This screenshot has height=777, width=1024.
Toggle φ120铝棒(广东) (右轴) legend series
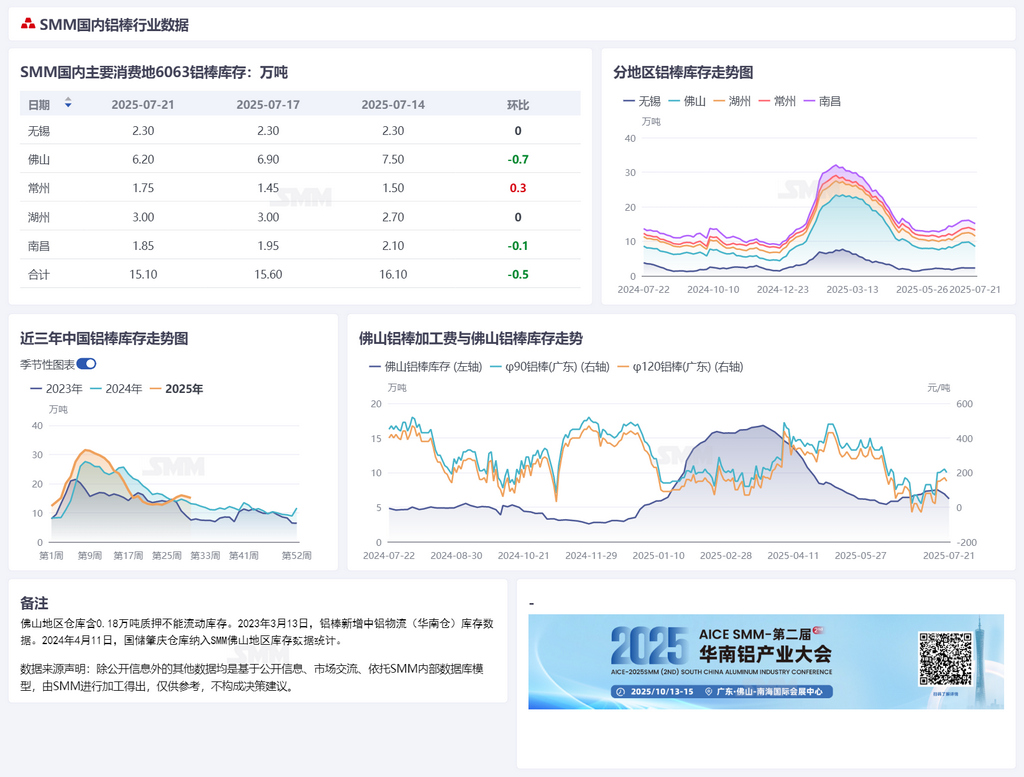tap(680, 367)
